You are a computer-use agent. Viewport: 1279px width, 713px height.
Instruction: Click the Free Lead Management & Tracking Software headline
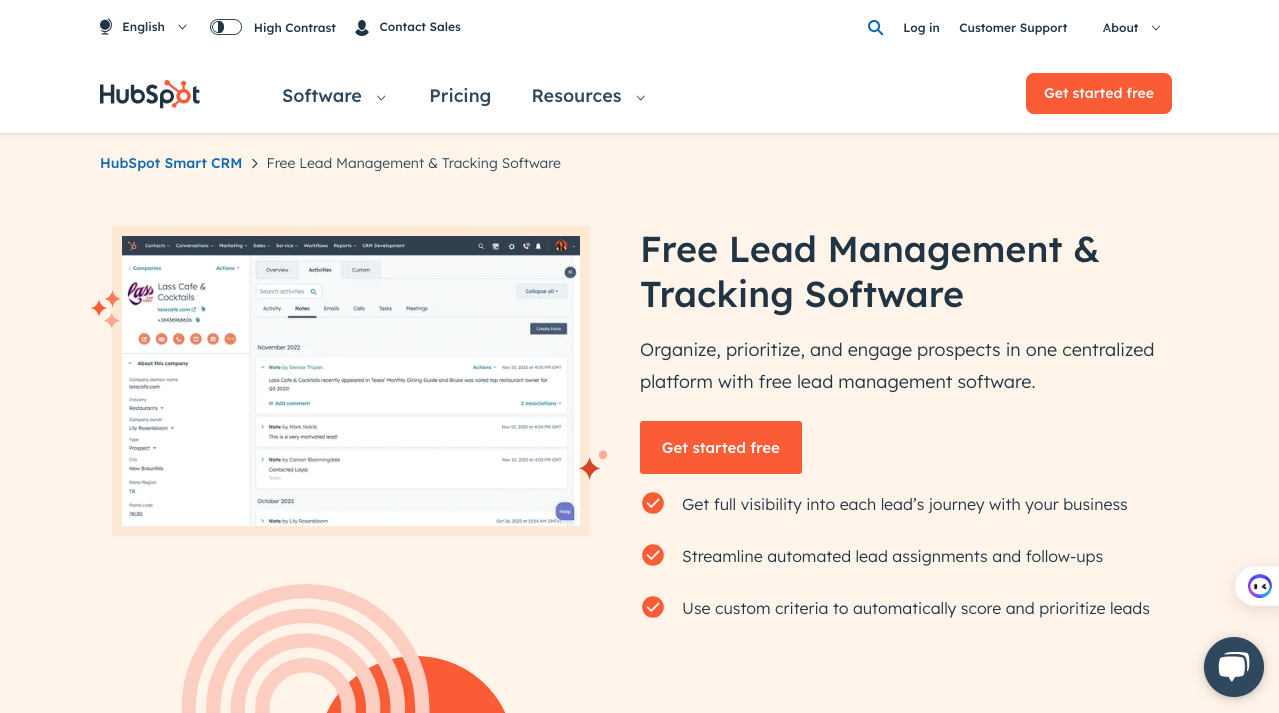pyautogui.click(x=870, y=272)
